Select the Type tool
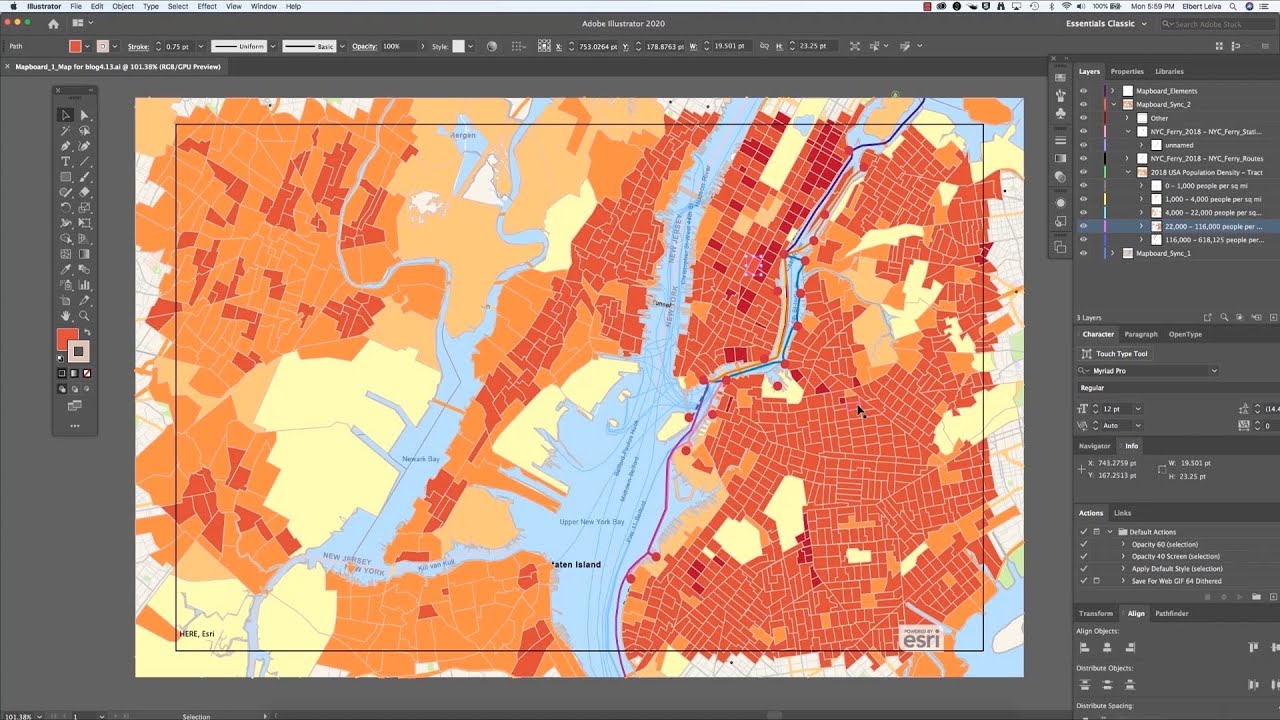The height and width of the screenshot is (720, 1280). point(66,162)
